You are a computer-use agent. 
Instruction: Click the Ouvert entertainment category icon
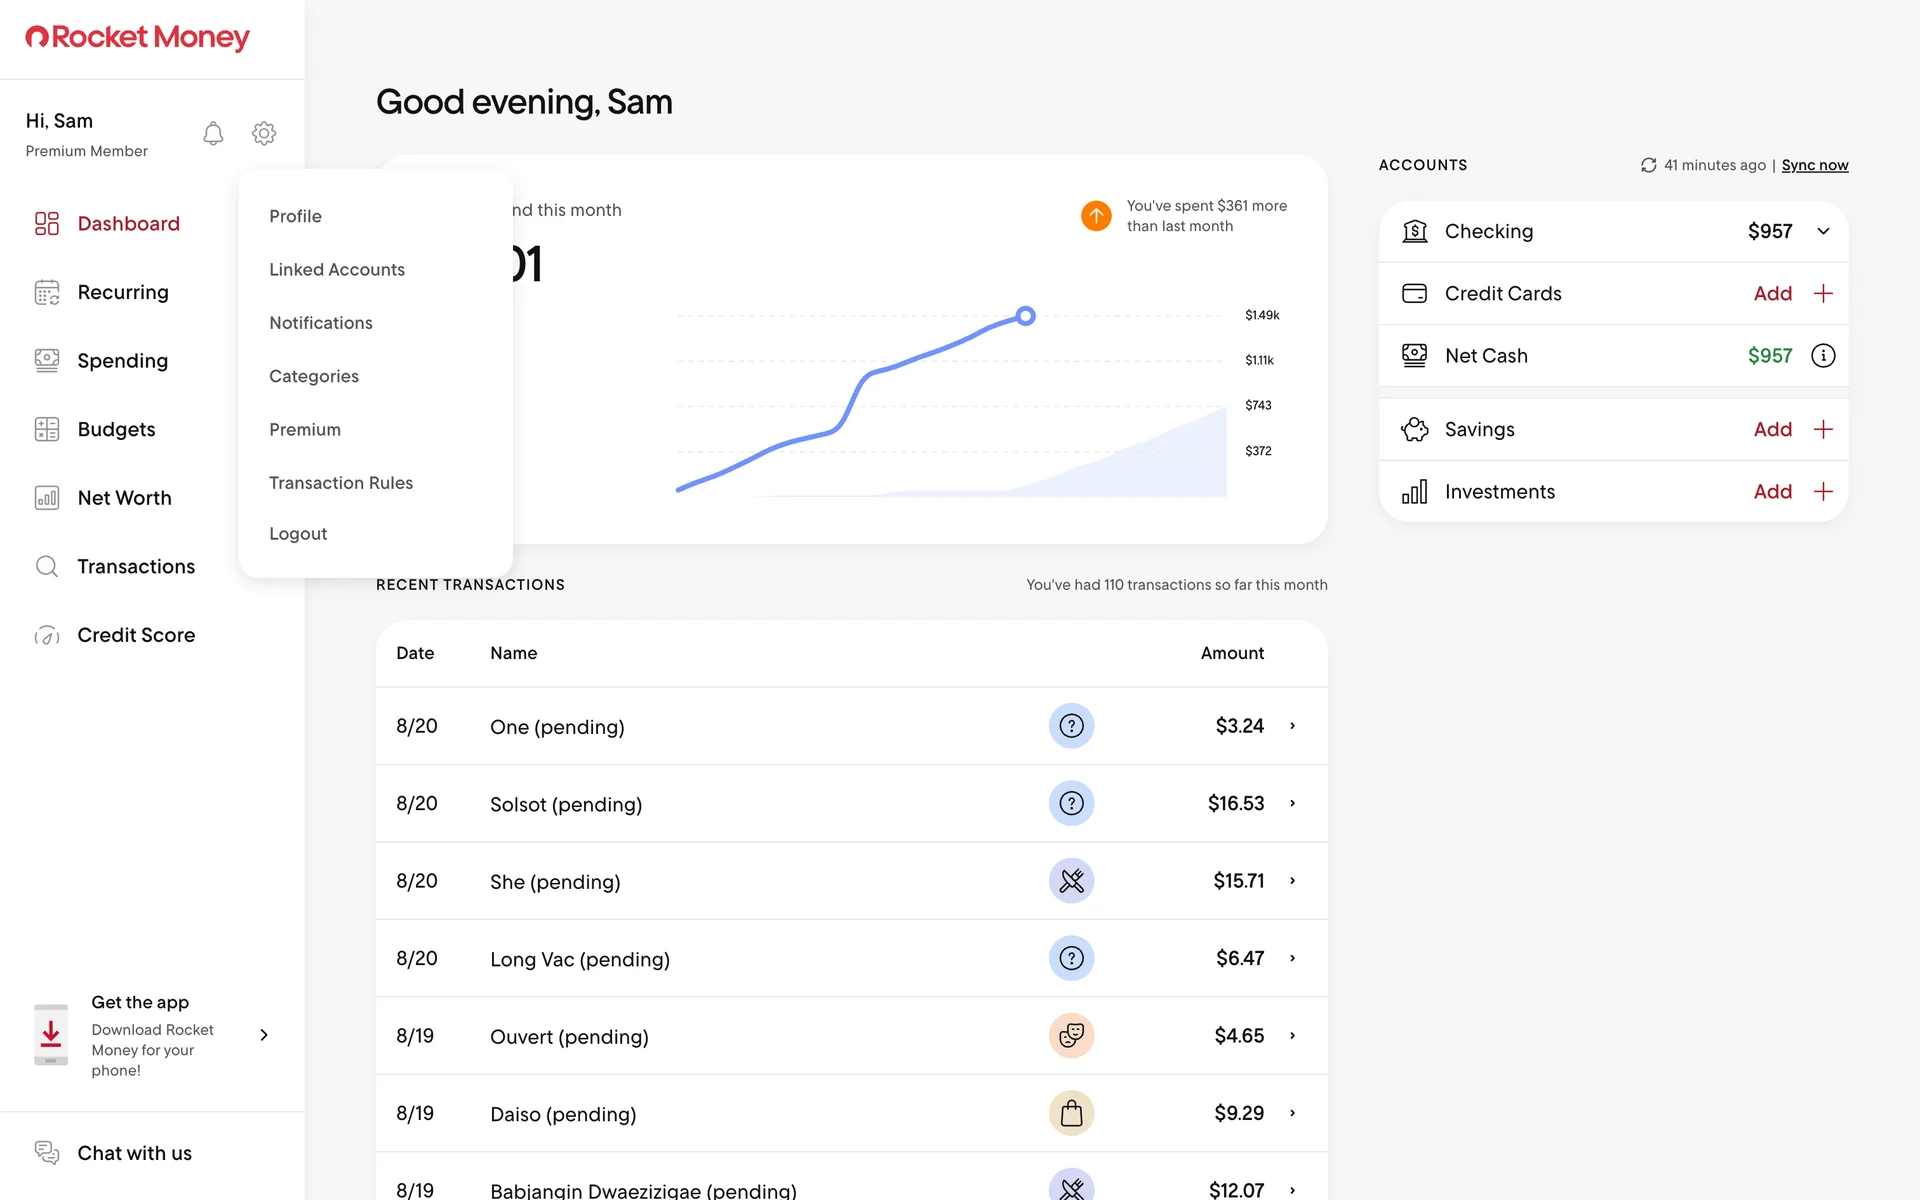point(1071,1036)
